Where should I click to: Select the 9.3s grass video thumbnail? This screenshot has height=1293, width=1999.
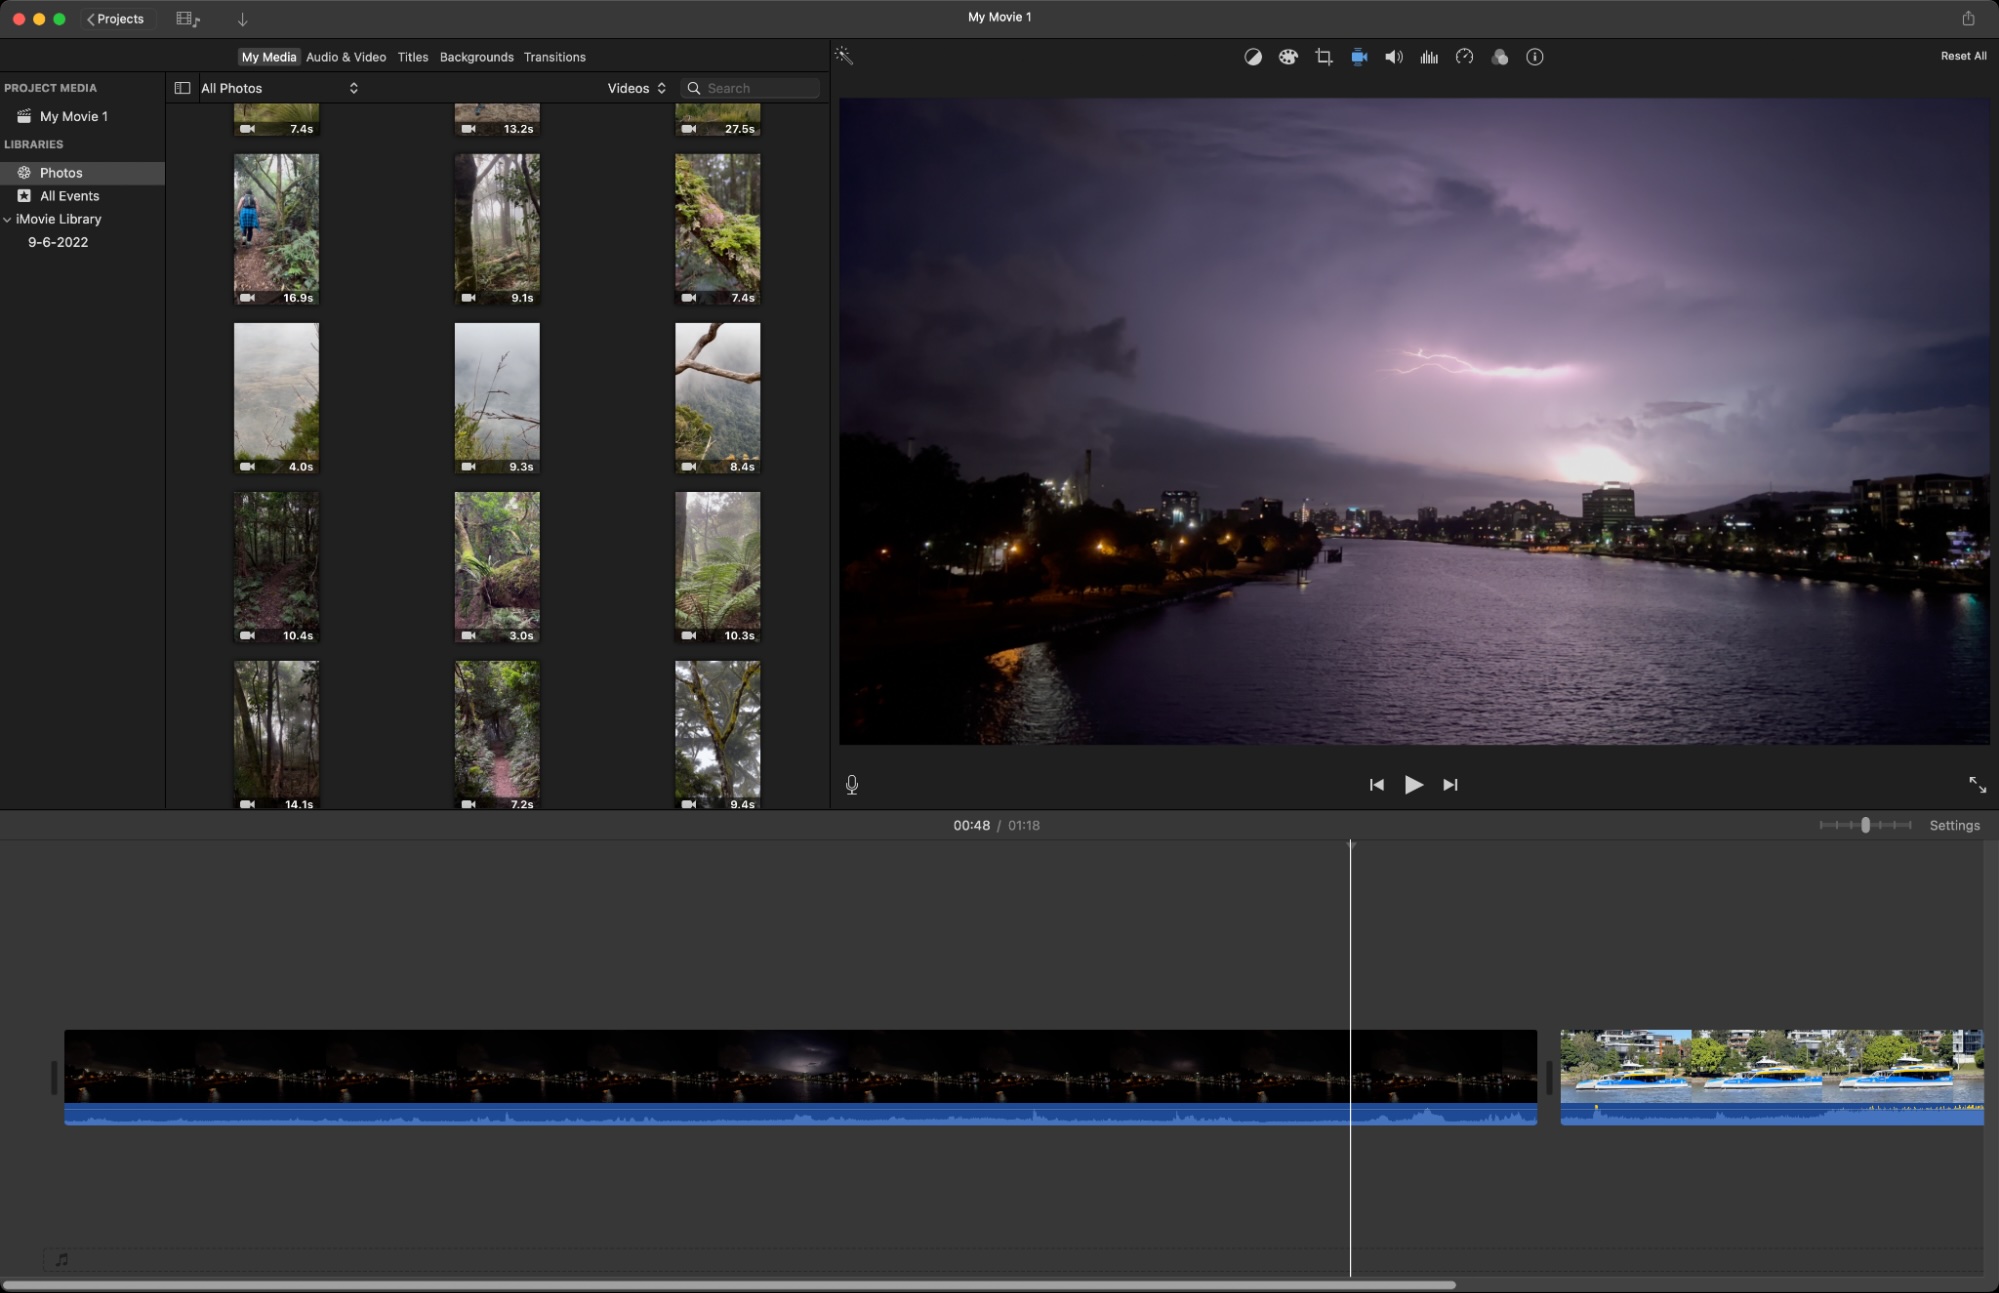tap(497, 398)
